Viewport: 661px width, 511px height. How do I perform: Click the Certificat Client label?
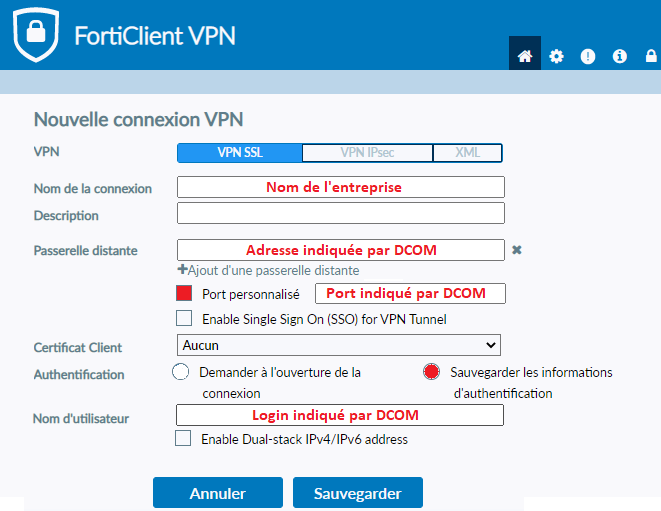[x=78, y=347]
